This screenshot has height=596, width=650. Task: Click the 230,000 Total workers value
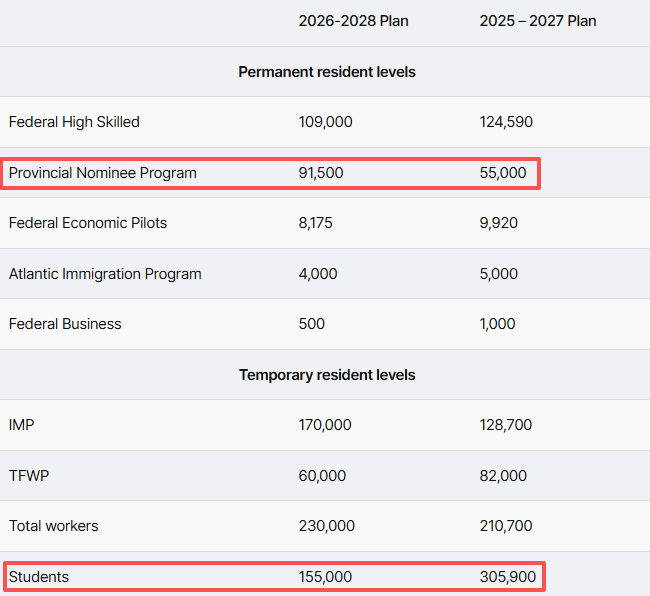[x=326, y=526]
